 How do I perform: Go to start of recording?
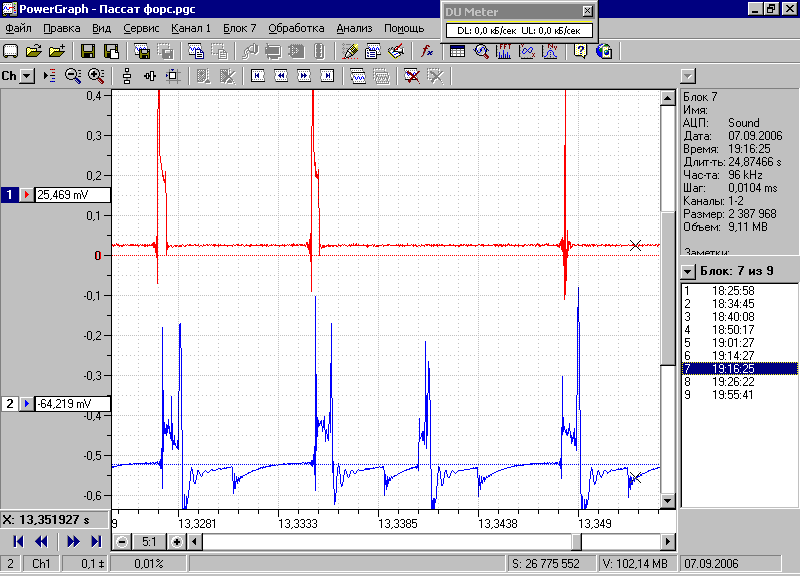(18, 541)
